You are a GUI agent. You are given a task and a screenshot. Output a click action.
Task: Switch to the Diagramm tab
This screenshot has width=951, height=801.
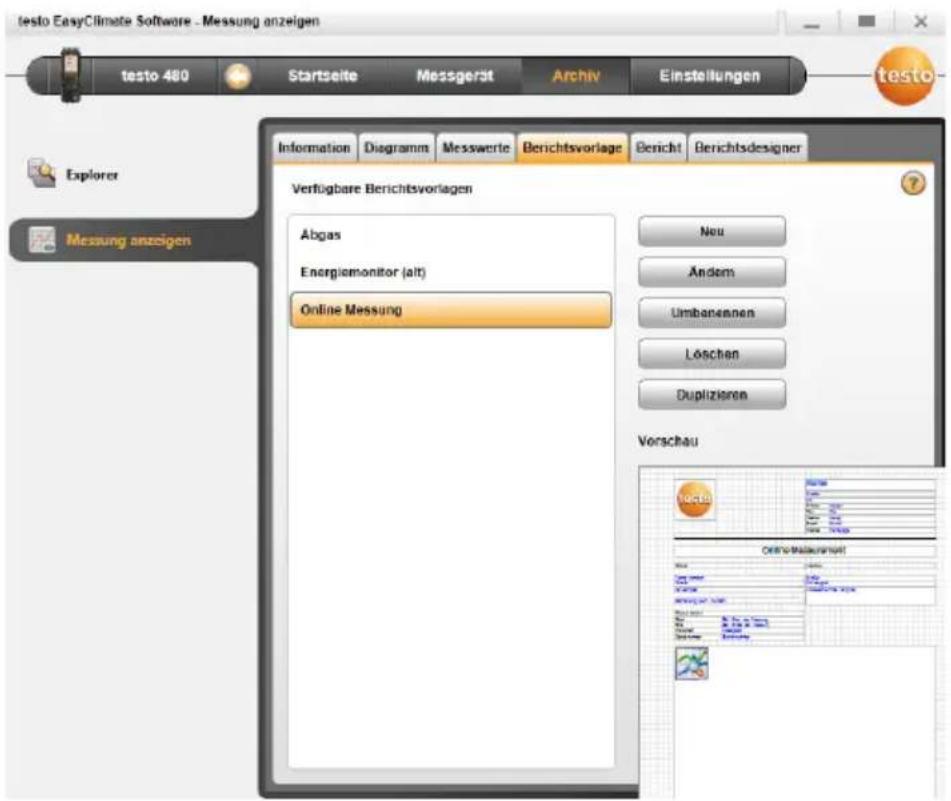tap(397, 148)
